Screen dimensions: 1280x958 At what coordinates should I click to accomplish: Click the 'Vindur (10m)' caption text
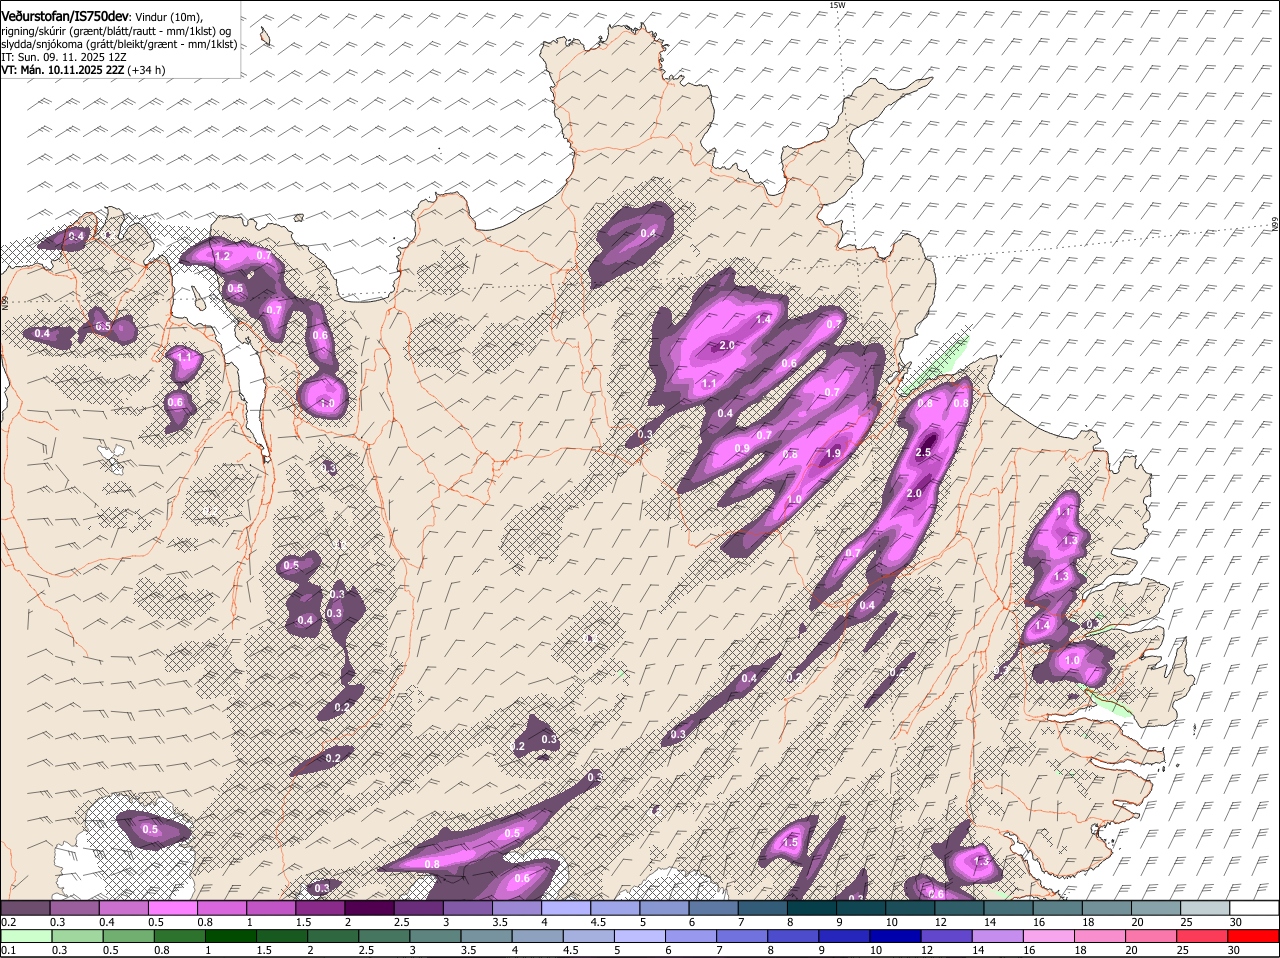point(169,17)
